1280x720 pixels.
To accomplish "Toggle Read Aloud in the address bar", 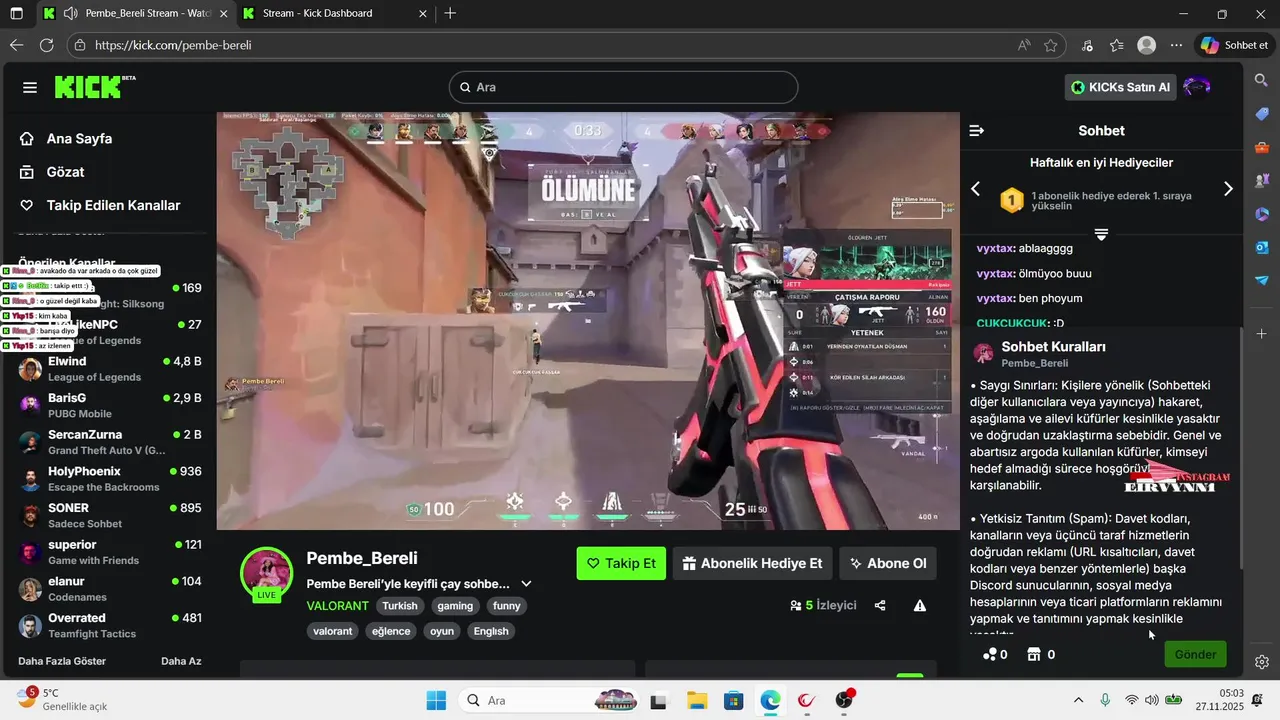I will click(x=1024, y=45).
